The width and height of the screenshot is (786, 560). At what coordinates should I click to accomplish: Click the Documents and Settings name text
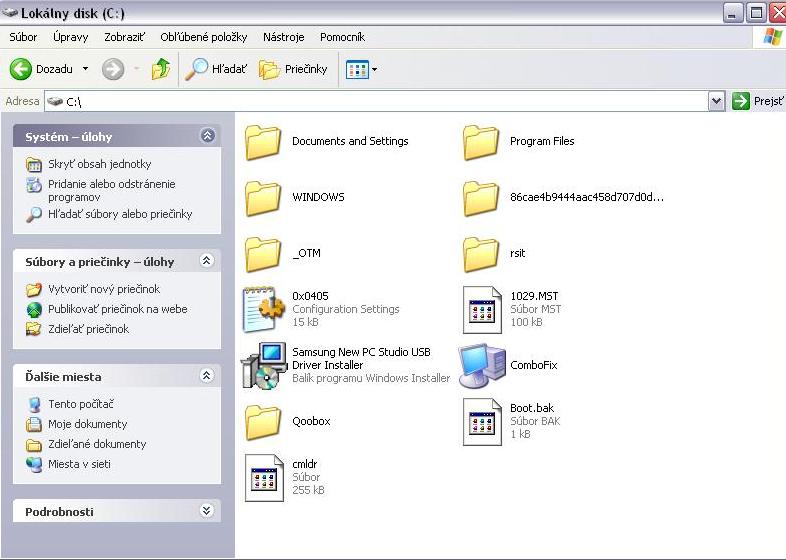pos(350,141)
